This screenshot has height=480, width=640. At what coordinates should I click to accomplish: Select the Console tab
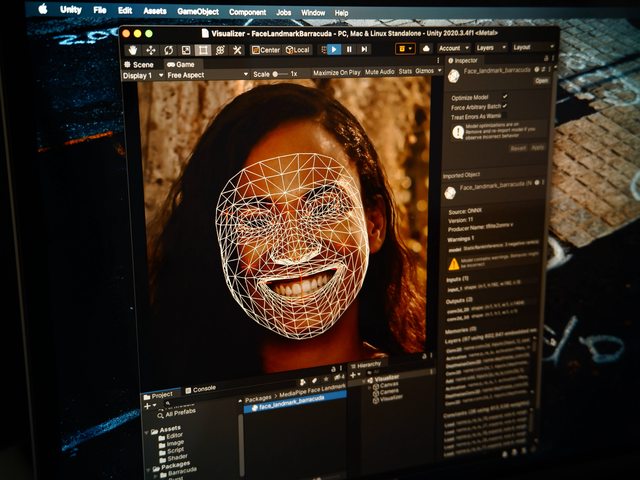click(x=200, y=389)
